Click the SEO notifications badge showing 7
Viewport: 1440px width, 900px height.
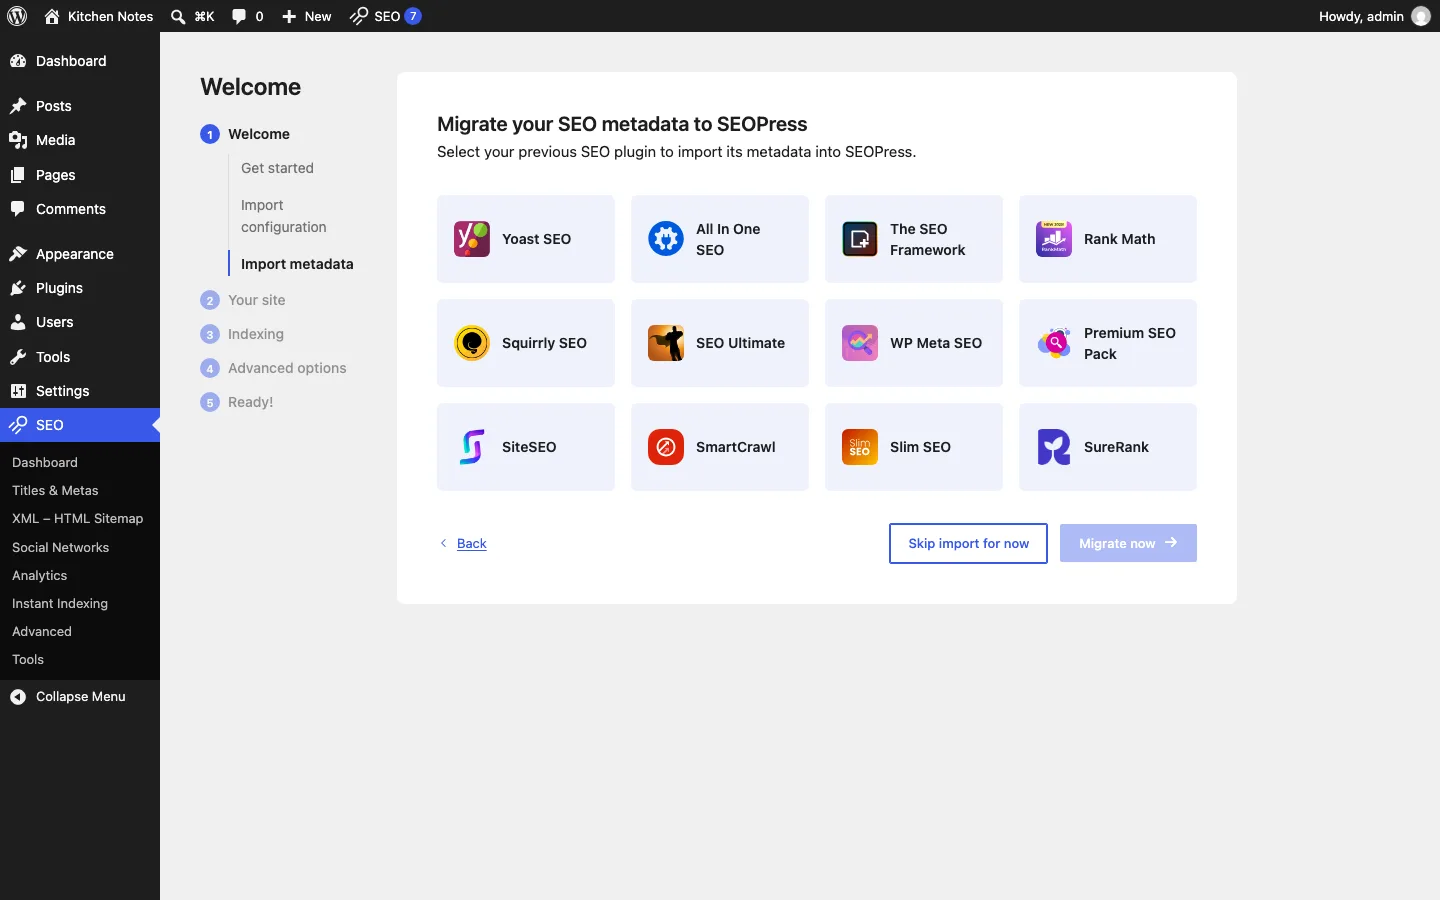413,16
